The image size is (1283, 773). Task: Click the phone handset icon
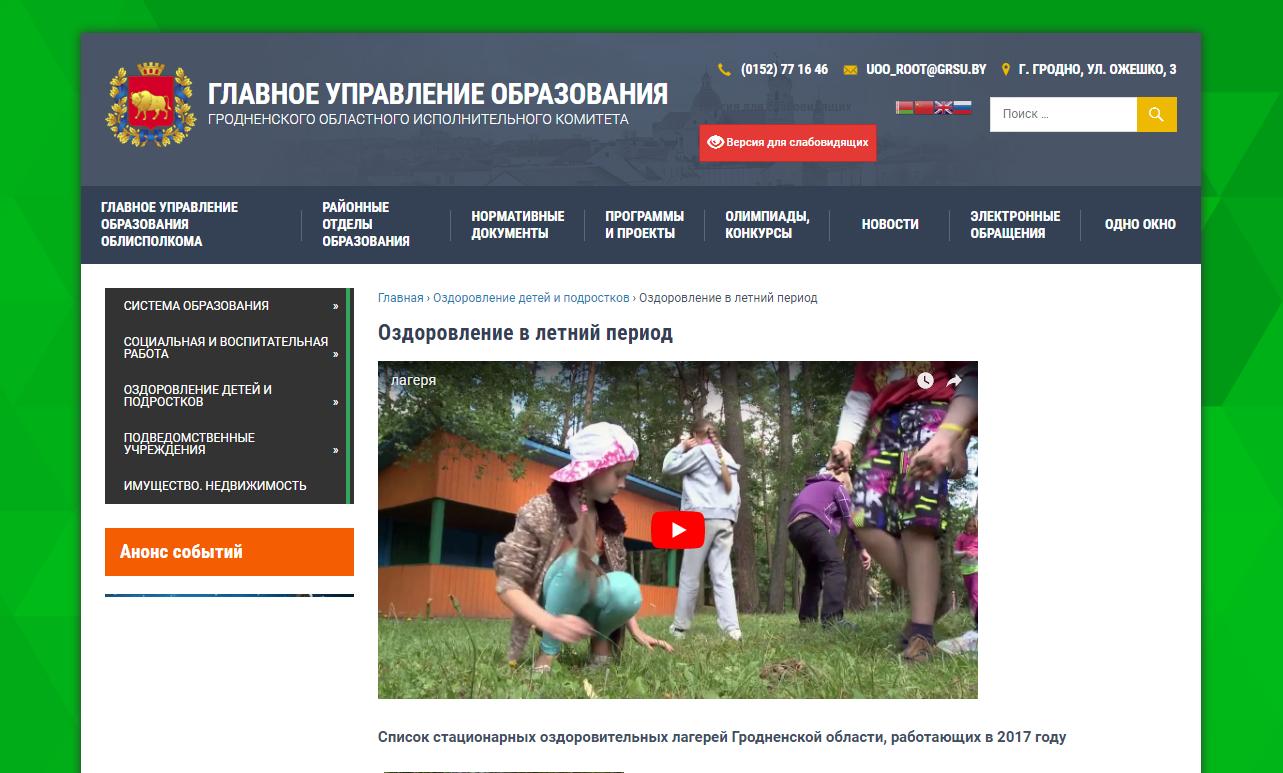pos(725,70)
